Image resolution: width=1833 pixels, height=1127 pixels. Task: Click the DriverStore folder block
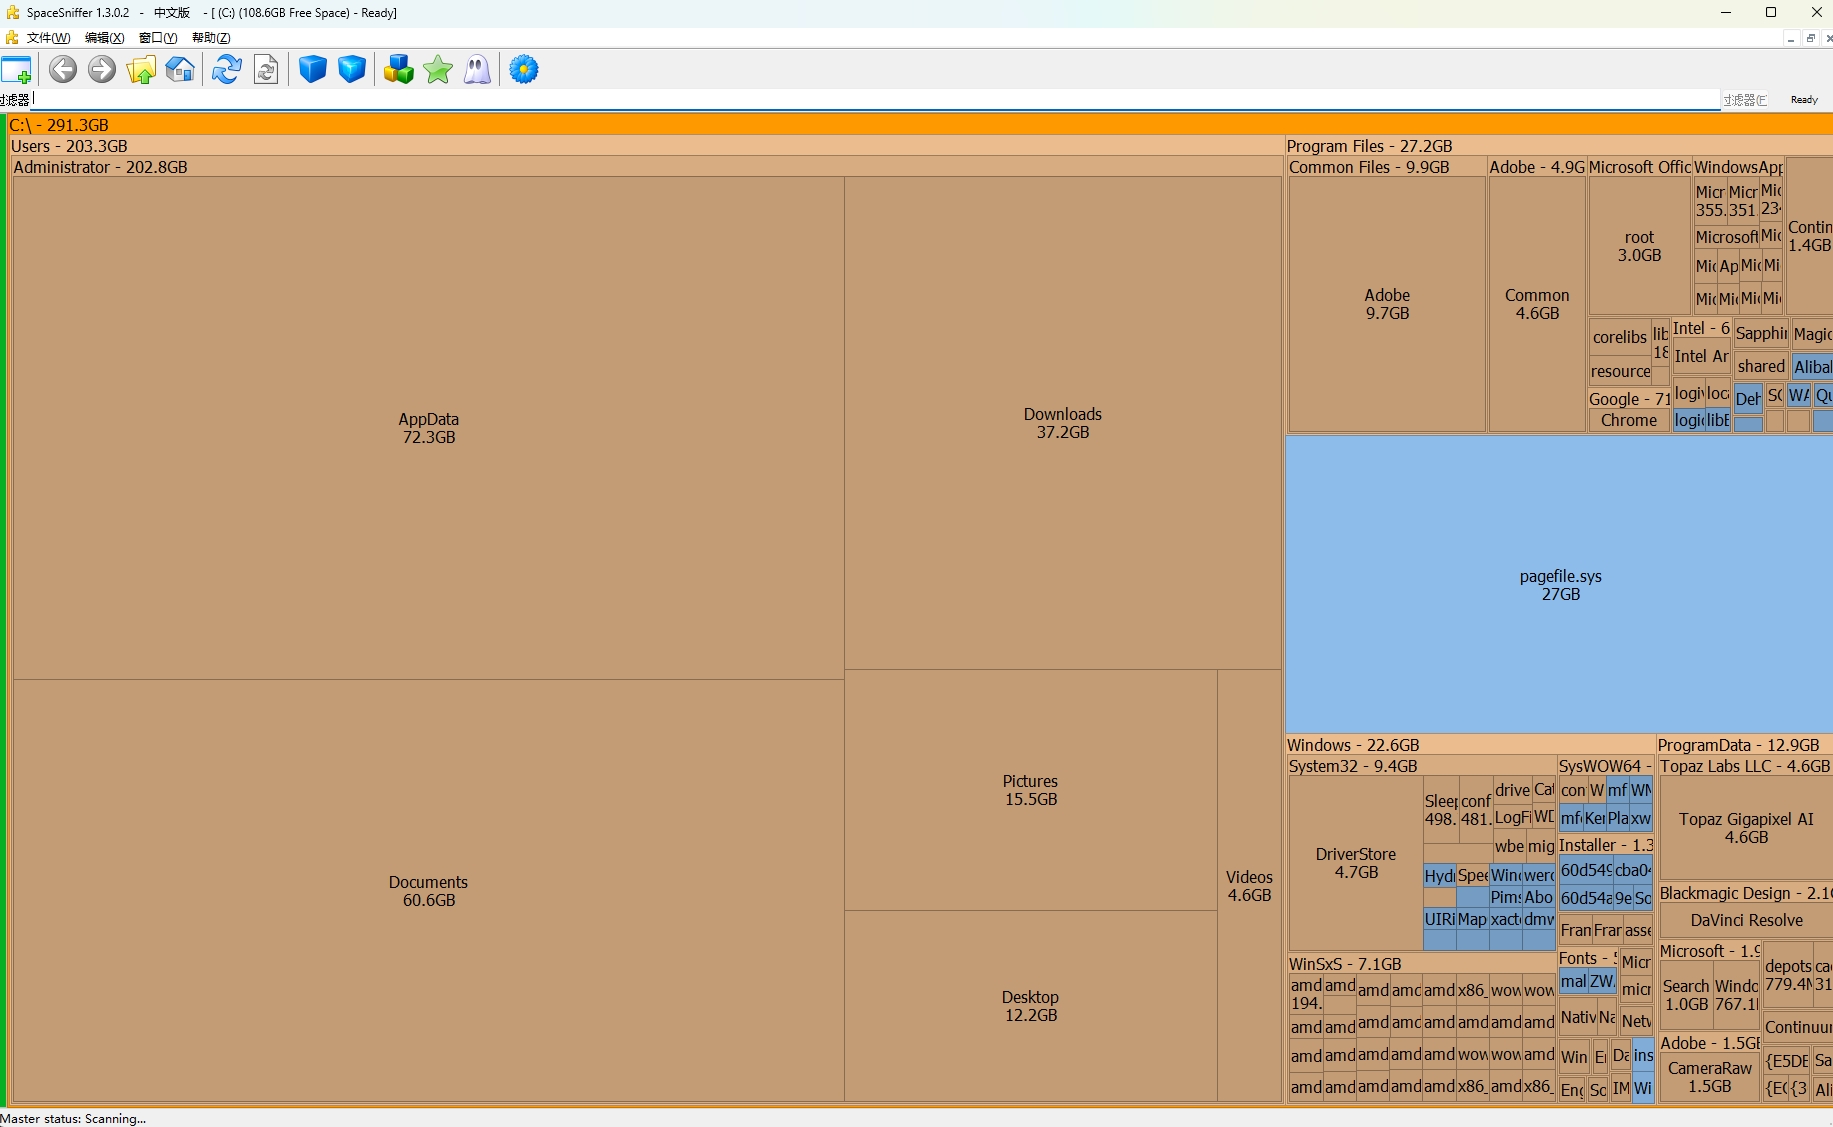[1355, 863]
